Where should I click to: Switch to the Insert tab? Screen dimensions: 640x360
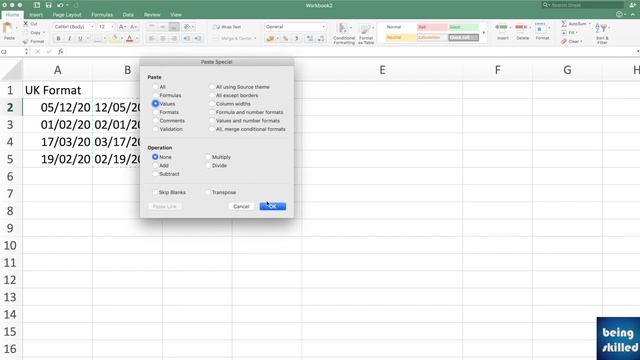[36, 15]
